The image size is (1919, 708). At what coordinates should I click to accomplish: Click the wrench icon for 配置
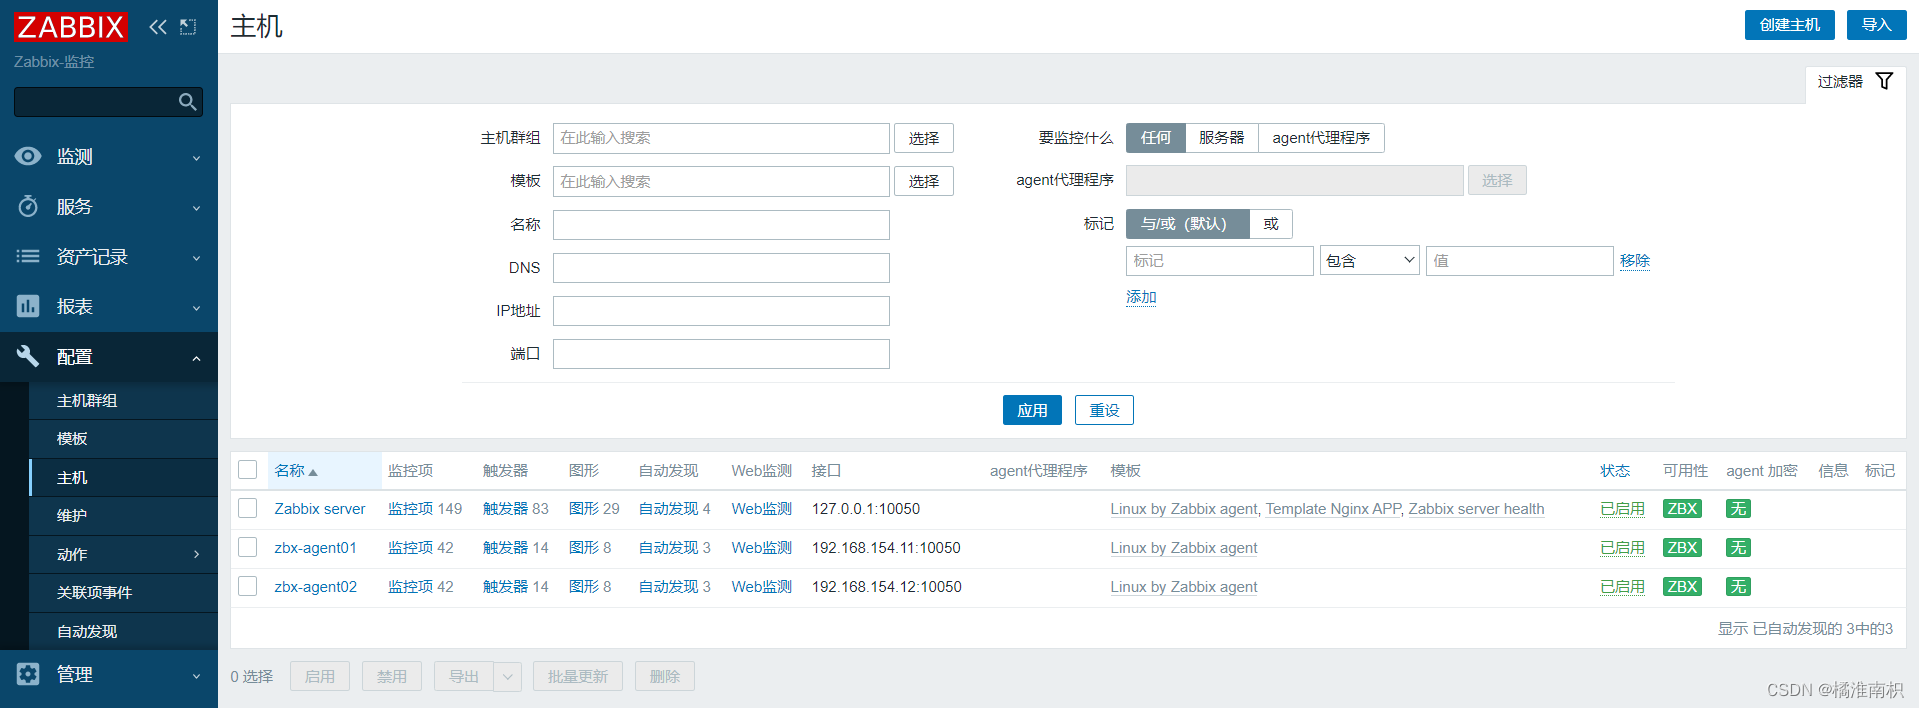28,356
